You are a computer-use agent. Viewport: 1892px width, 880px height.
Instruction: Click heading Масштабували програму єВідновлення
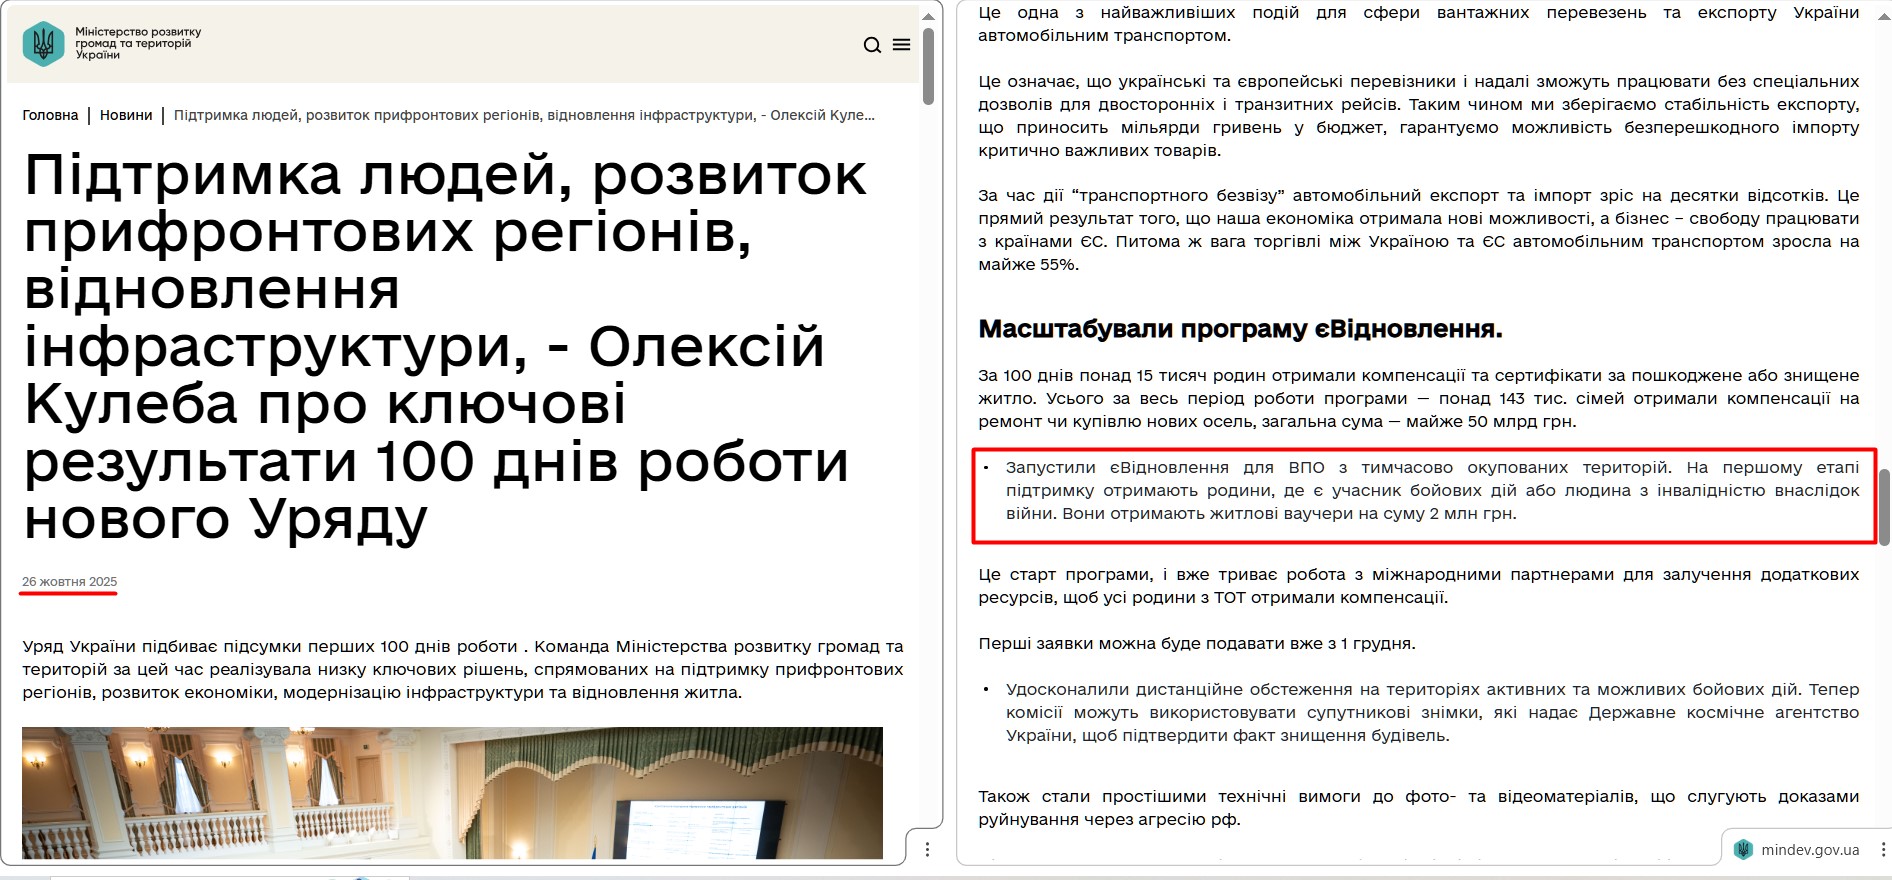1240,329
